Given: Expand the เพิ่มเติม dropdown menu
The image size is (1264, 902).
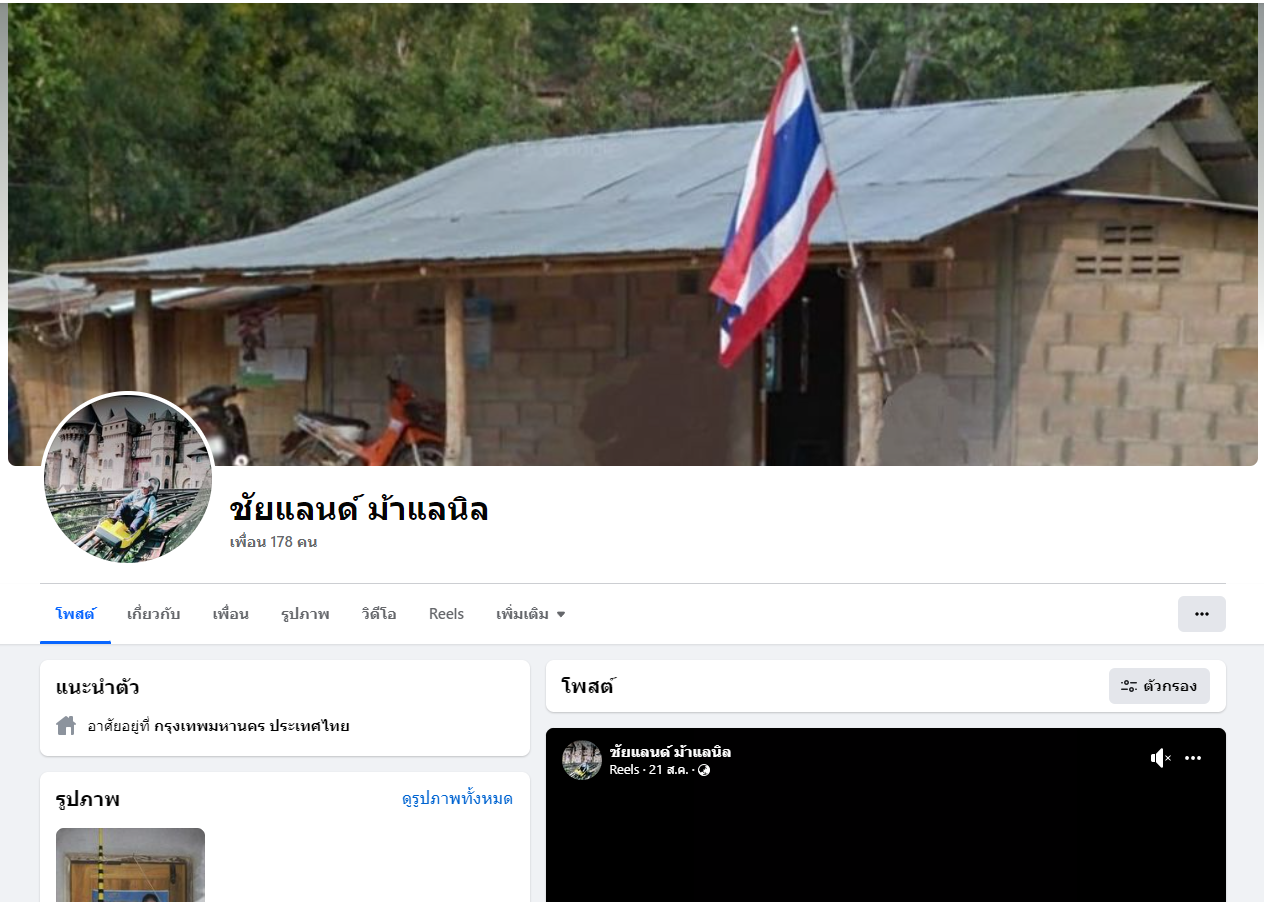Looking at the screenshot, I should tap(531, 614).
